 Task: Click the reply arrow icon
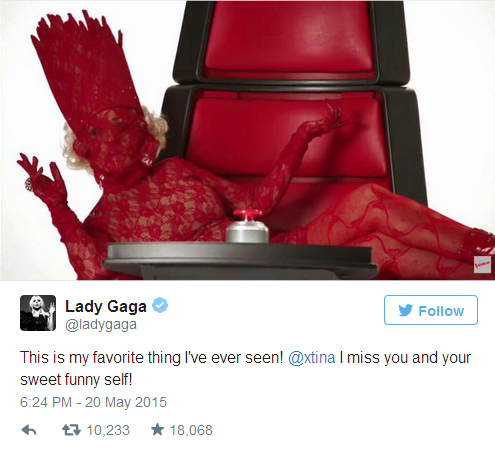pyautogui.click(x=29, y=430)
